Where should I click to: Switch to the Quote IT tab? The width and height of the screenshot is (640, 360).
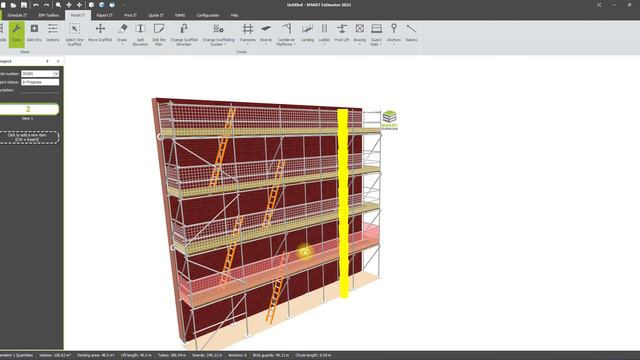pos(156,15)
